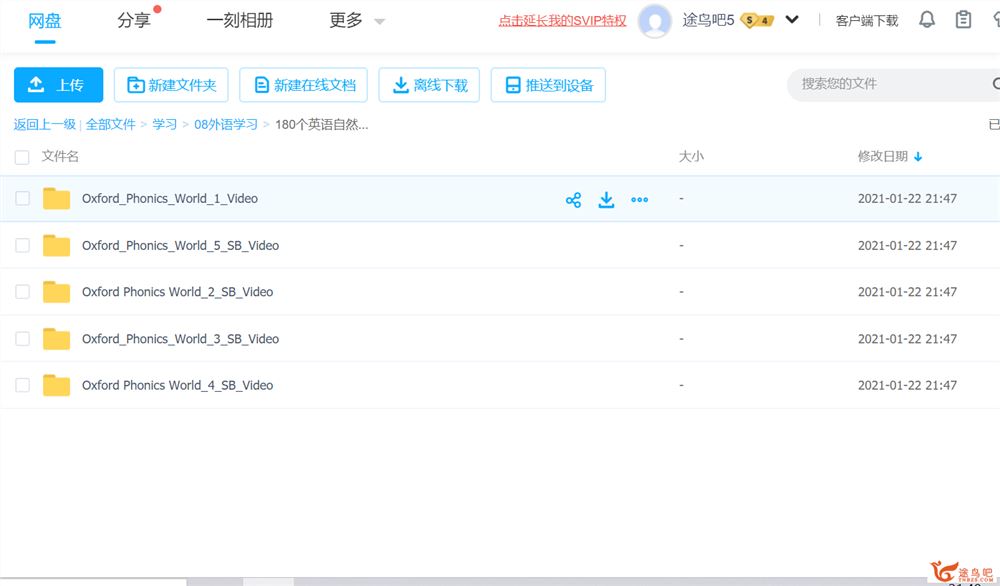The image size is (1000, 586).
Task: Switch to 分享 tab
Action: pyautogui.click(x=134, y=20)
